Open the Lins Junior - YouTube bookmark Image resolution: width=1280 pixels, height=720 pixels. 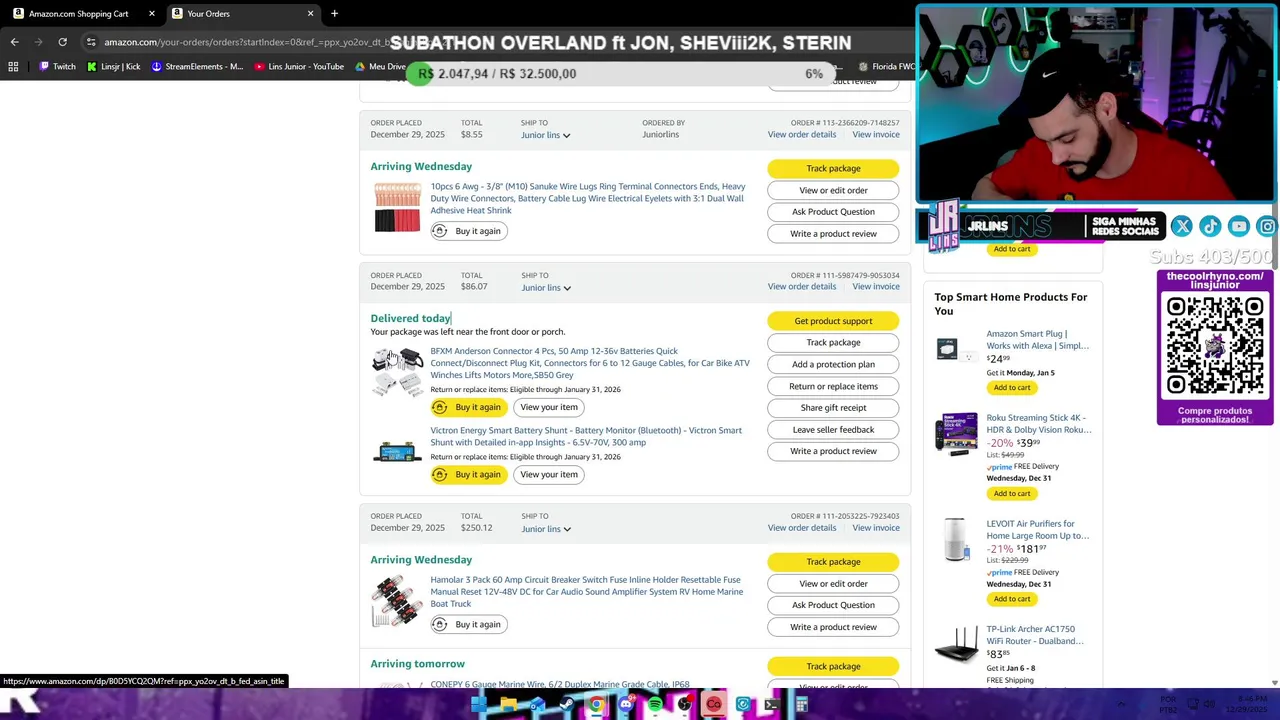(x=299, y=67)
